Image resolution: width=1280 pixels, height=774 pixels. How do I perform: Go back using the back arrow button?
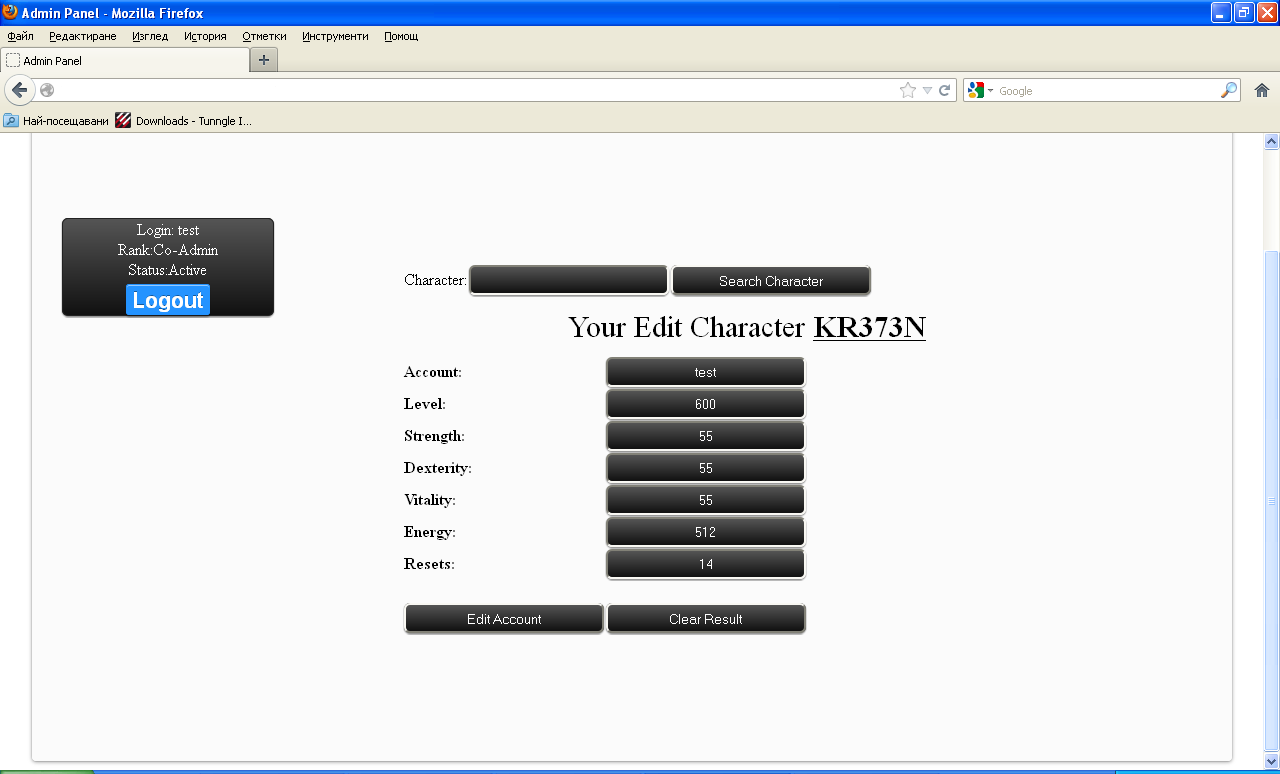coord(20,90)
